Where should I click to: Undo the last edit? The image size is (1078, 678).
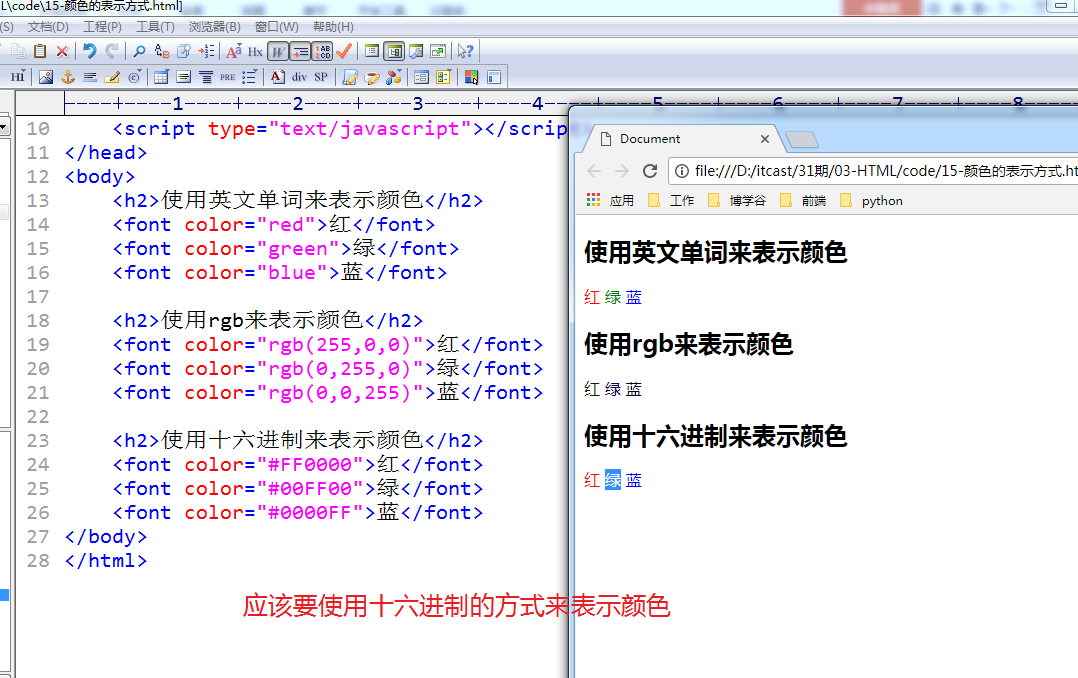(89, 51)
